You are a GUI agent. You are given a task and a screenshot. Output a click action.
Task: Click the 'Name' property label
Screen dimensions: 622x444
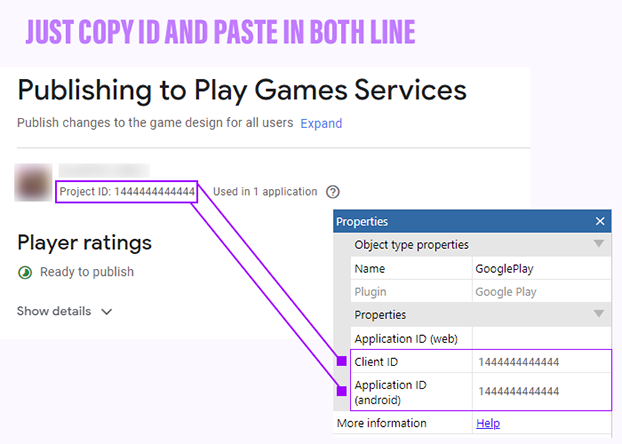(370, 269)
